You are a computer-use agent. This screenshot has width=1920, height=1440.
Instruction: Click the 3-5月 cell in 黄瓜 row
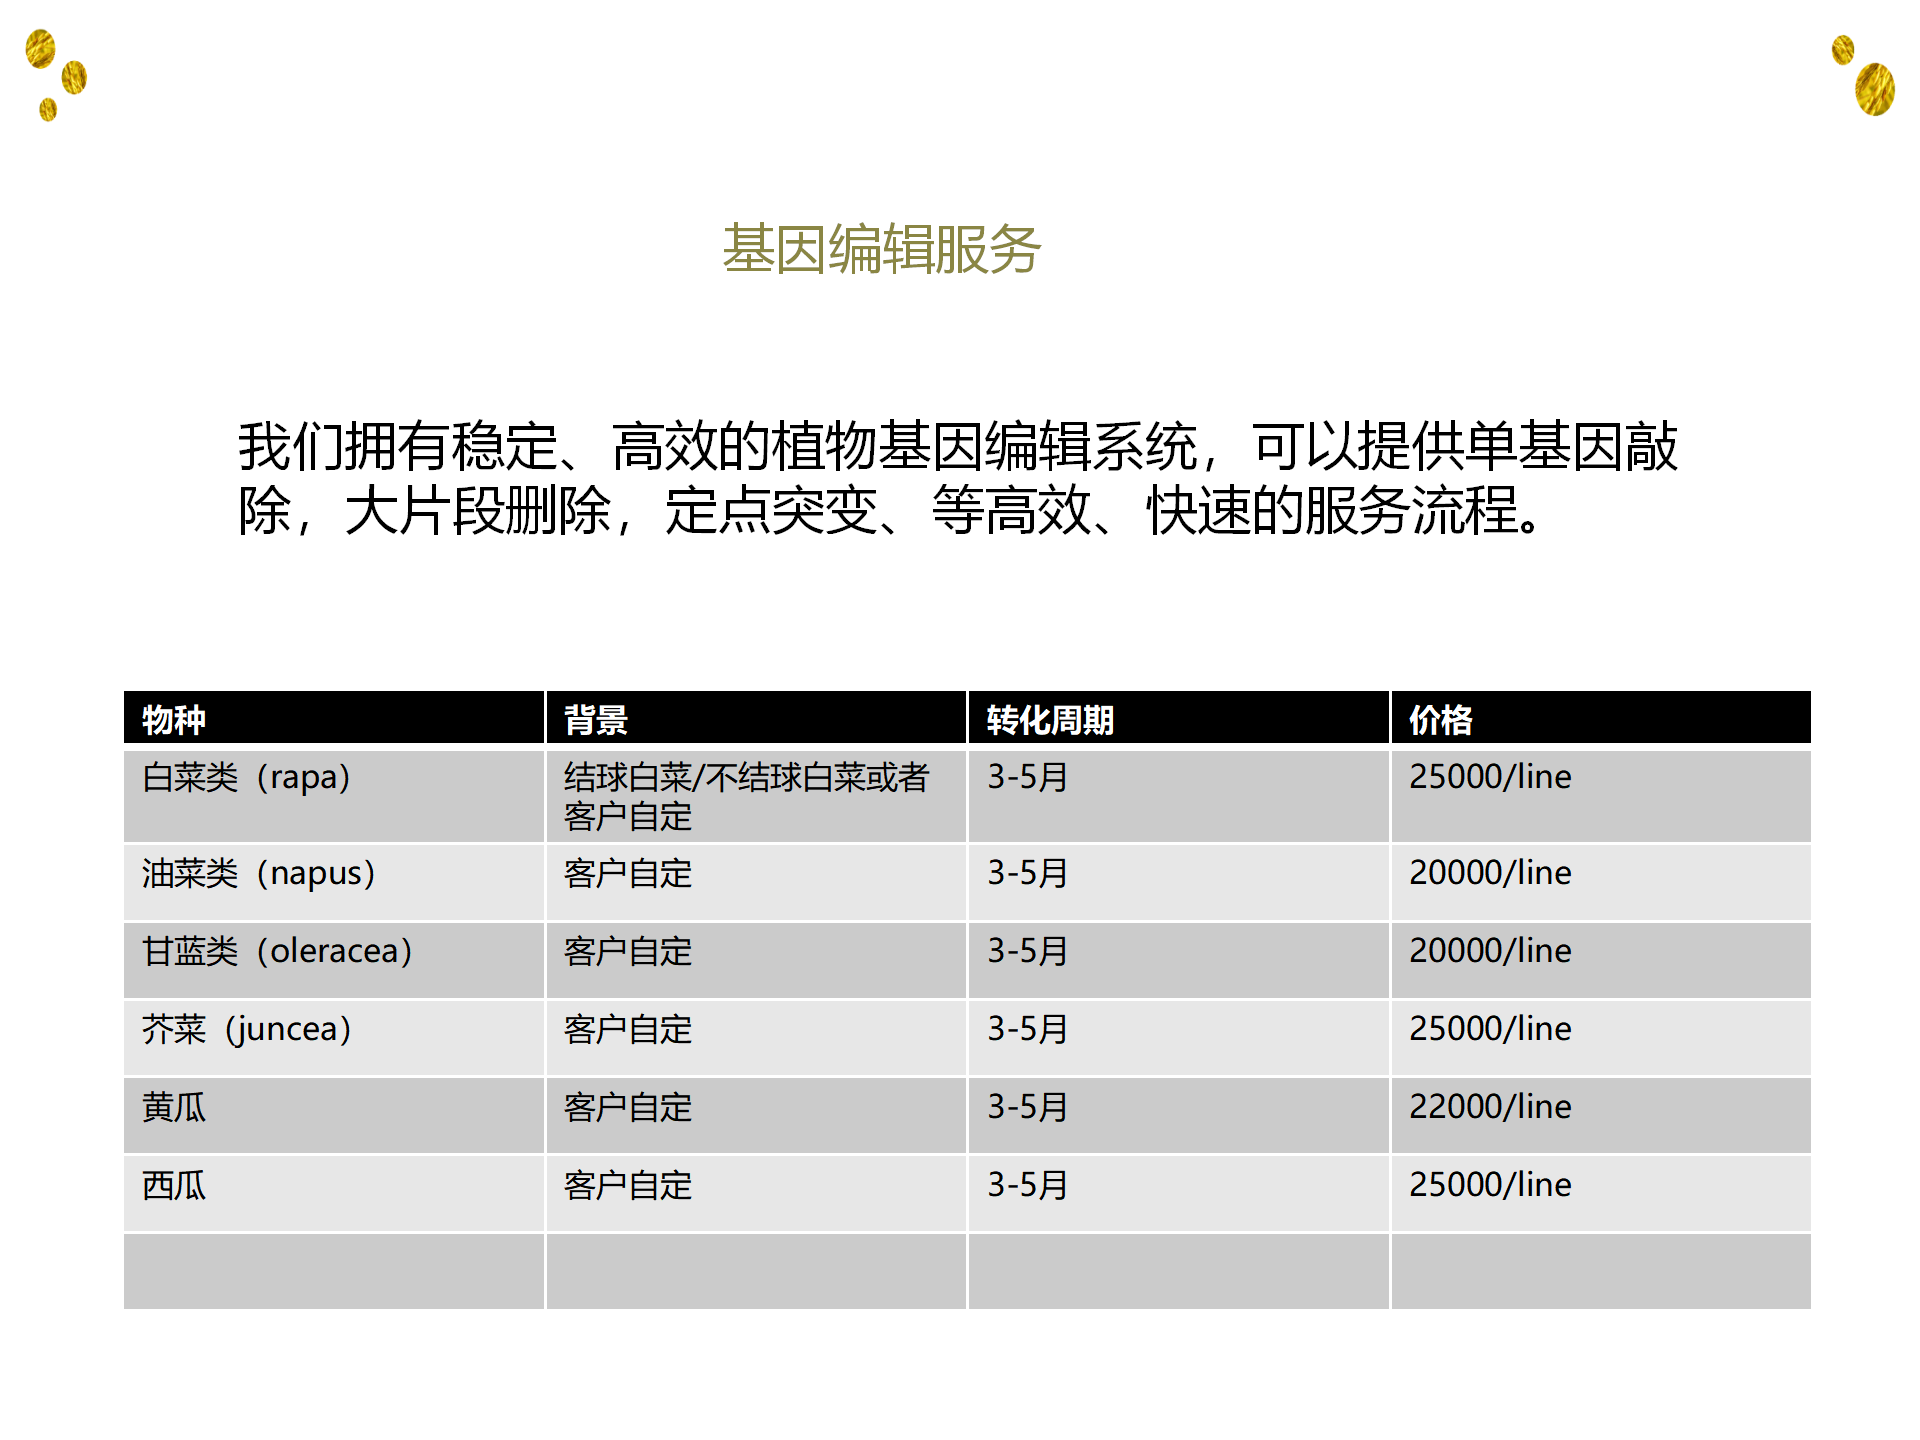click(x=1179, y=1116)
